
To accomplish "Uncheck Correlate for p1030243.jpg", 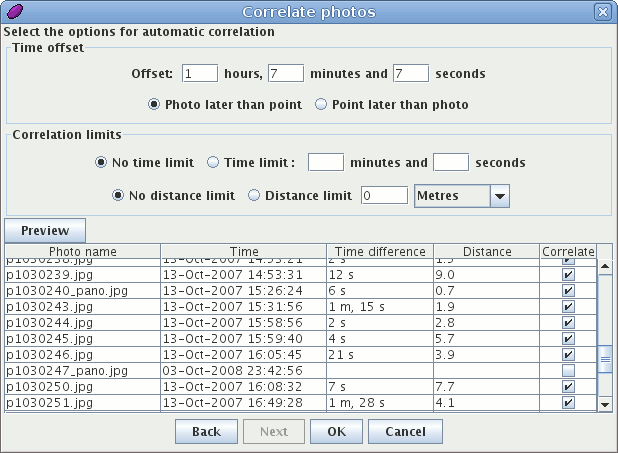I will coord(568,306).
